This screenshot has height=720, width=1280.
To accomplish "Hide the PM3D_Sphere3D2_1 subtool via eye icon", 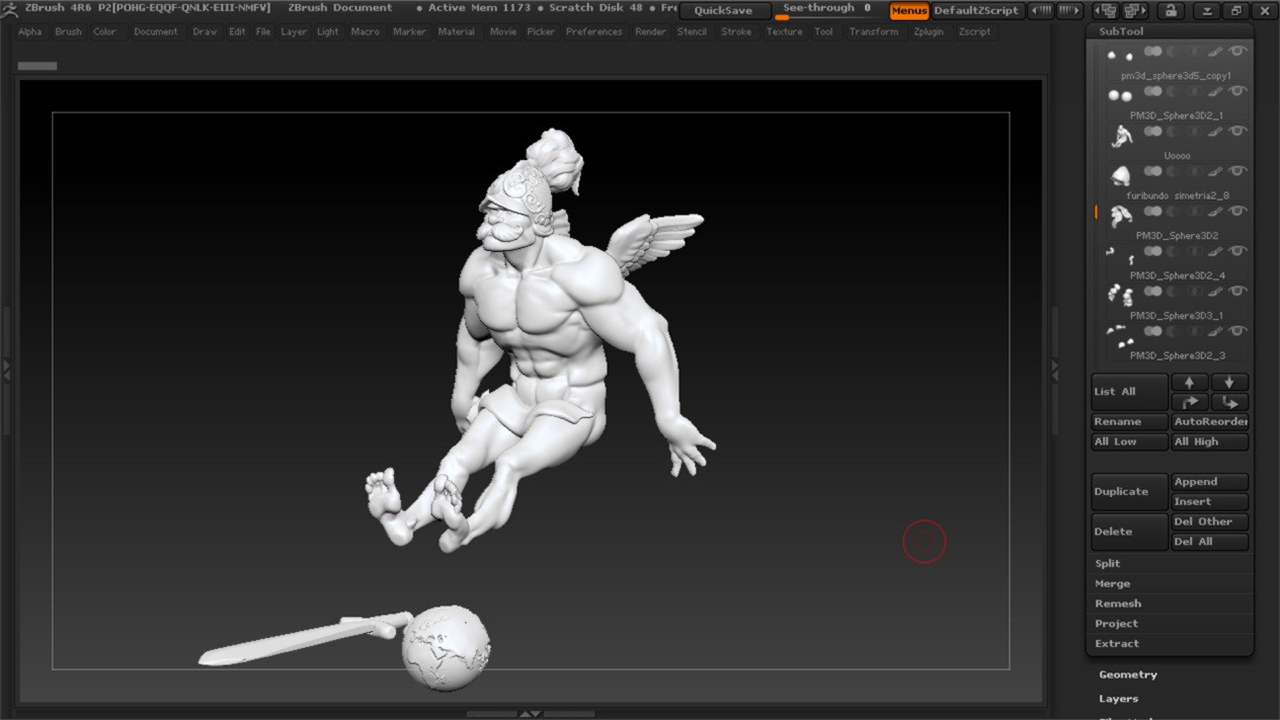I will pyautogui.click(x=1239, y=92).
